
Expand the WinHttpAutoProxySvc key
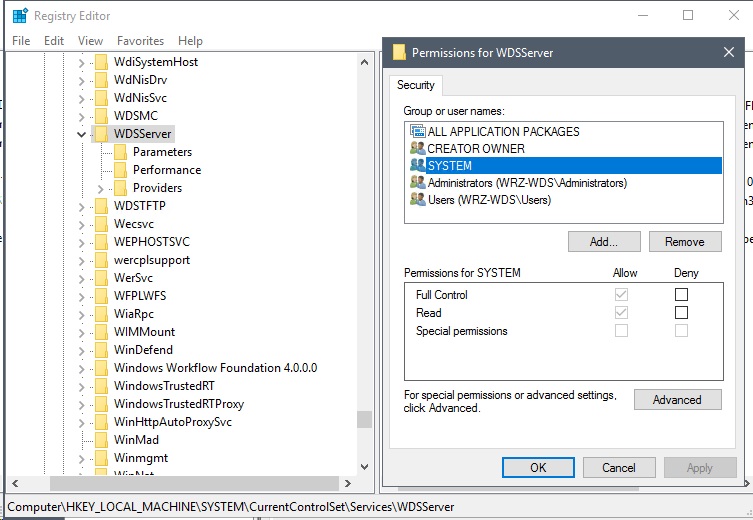[x=81, y=423]
